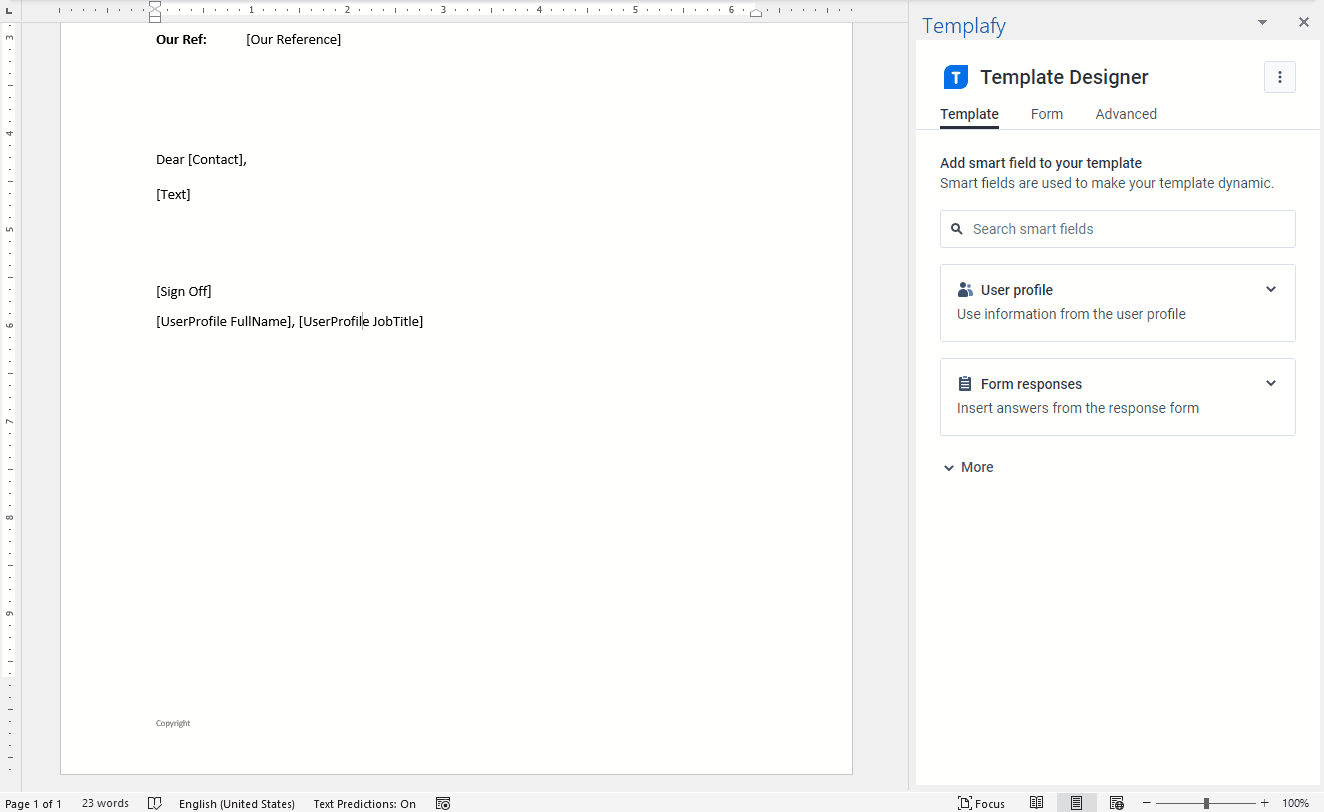Expand the User profile smart fields section

[1271, 289]
